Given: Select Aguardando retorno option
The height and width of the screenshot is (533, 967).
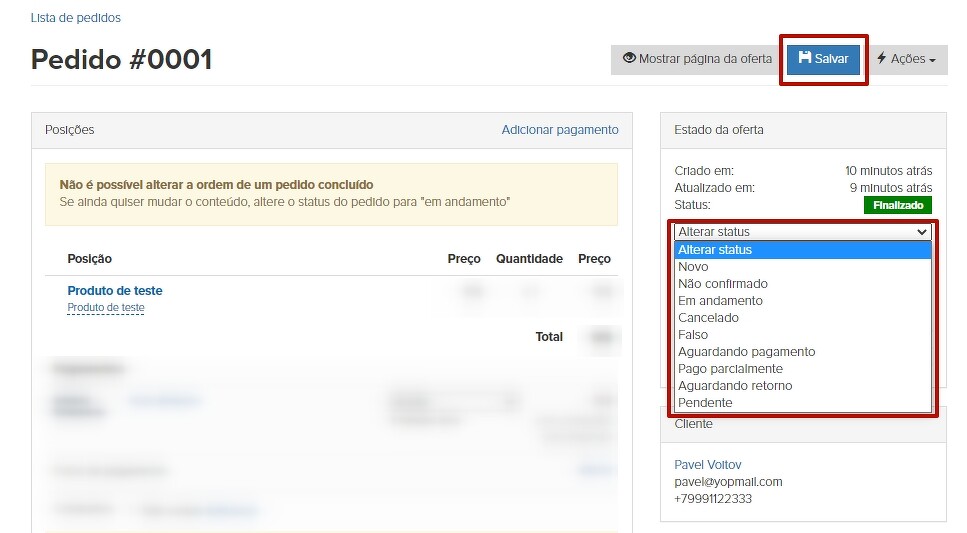Looking at the screenshot, I should point(734,386).
